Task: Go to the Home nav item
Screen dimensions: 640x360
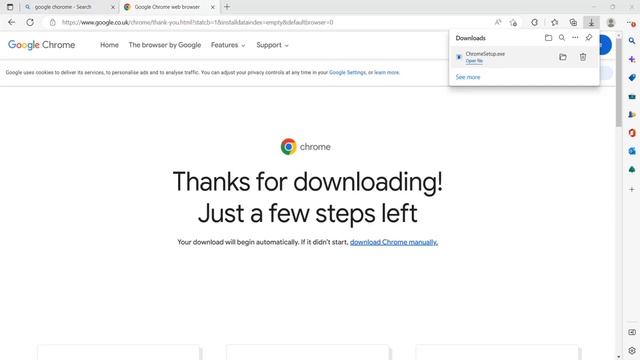Action: [x=109, y=45]
